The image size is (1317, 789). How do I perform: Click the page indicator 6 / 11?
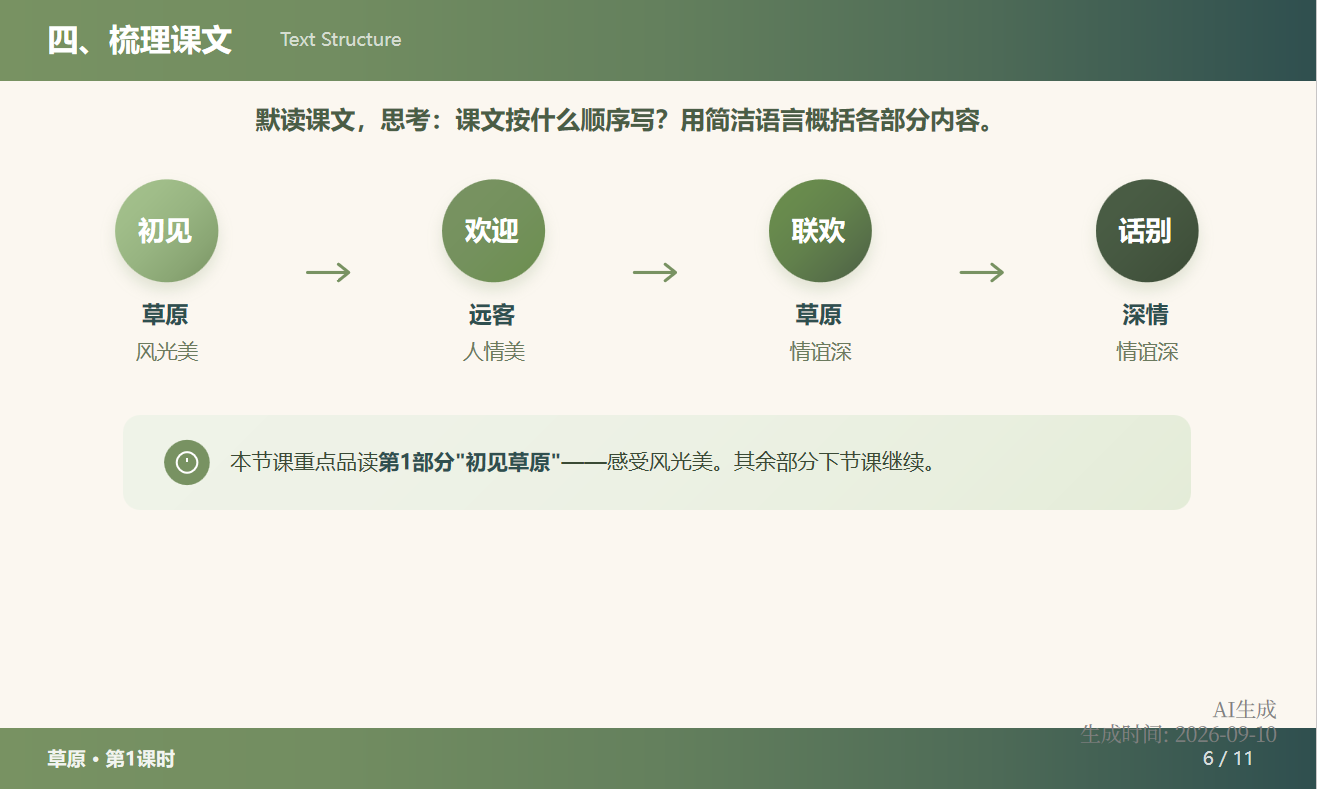coord(1228,759)
